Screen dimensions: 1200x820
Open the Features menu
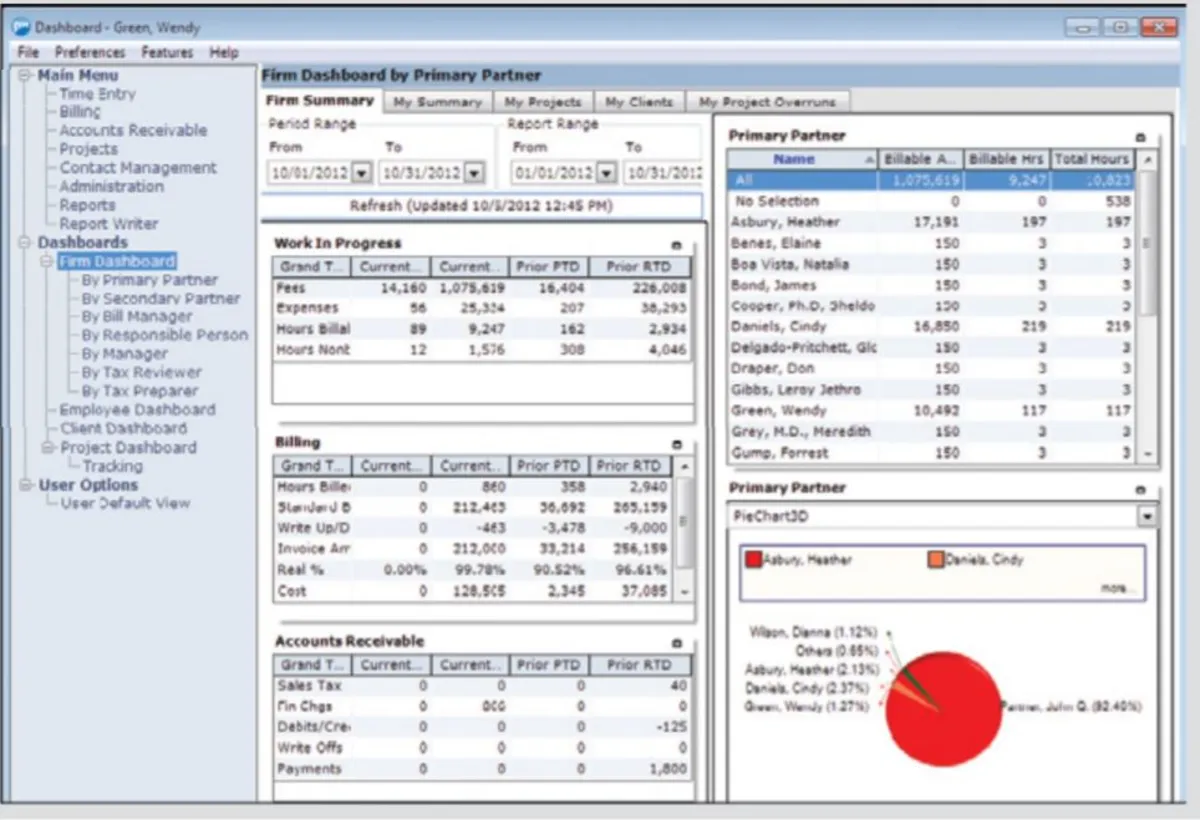click(167, 52)
